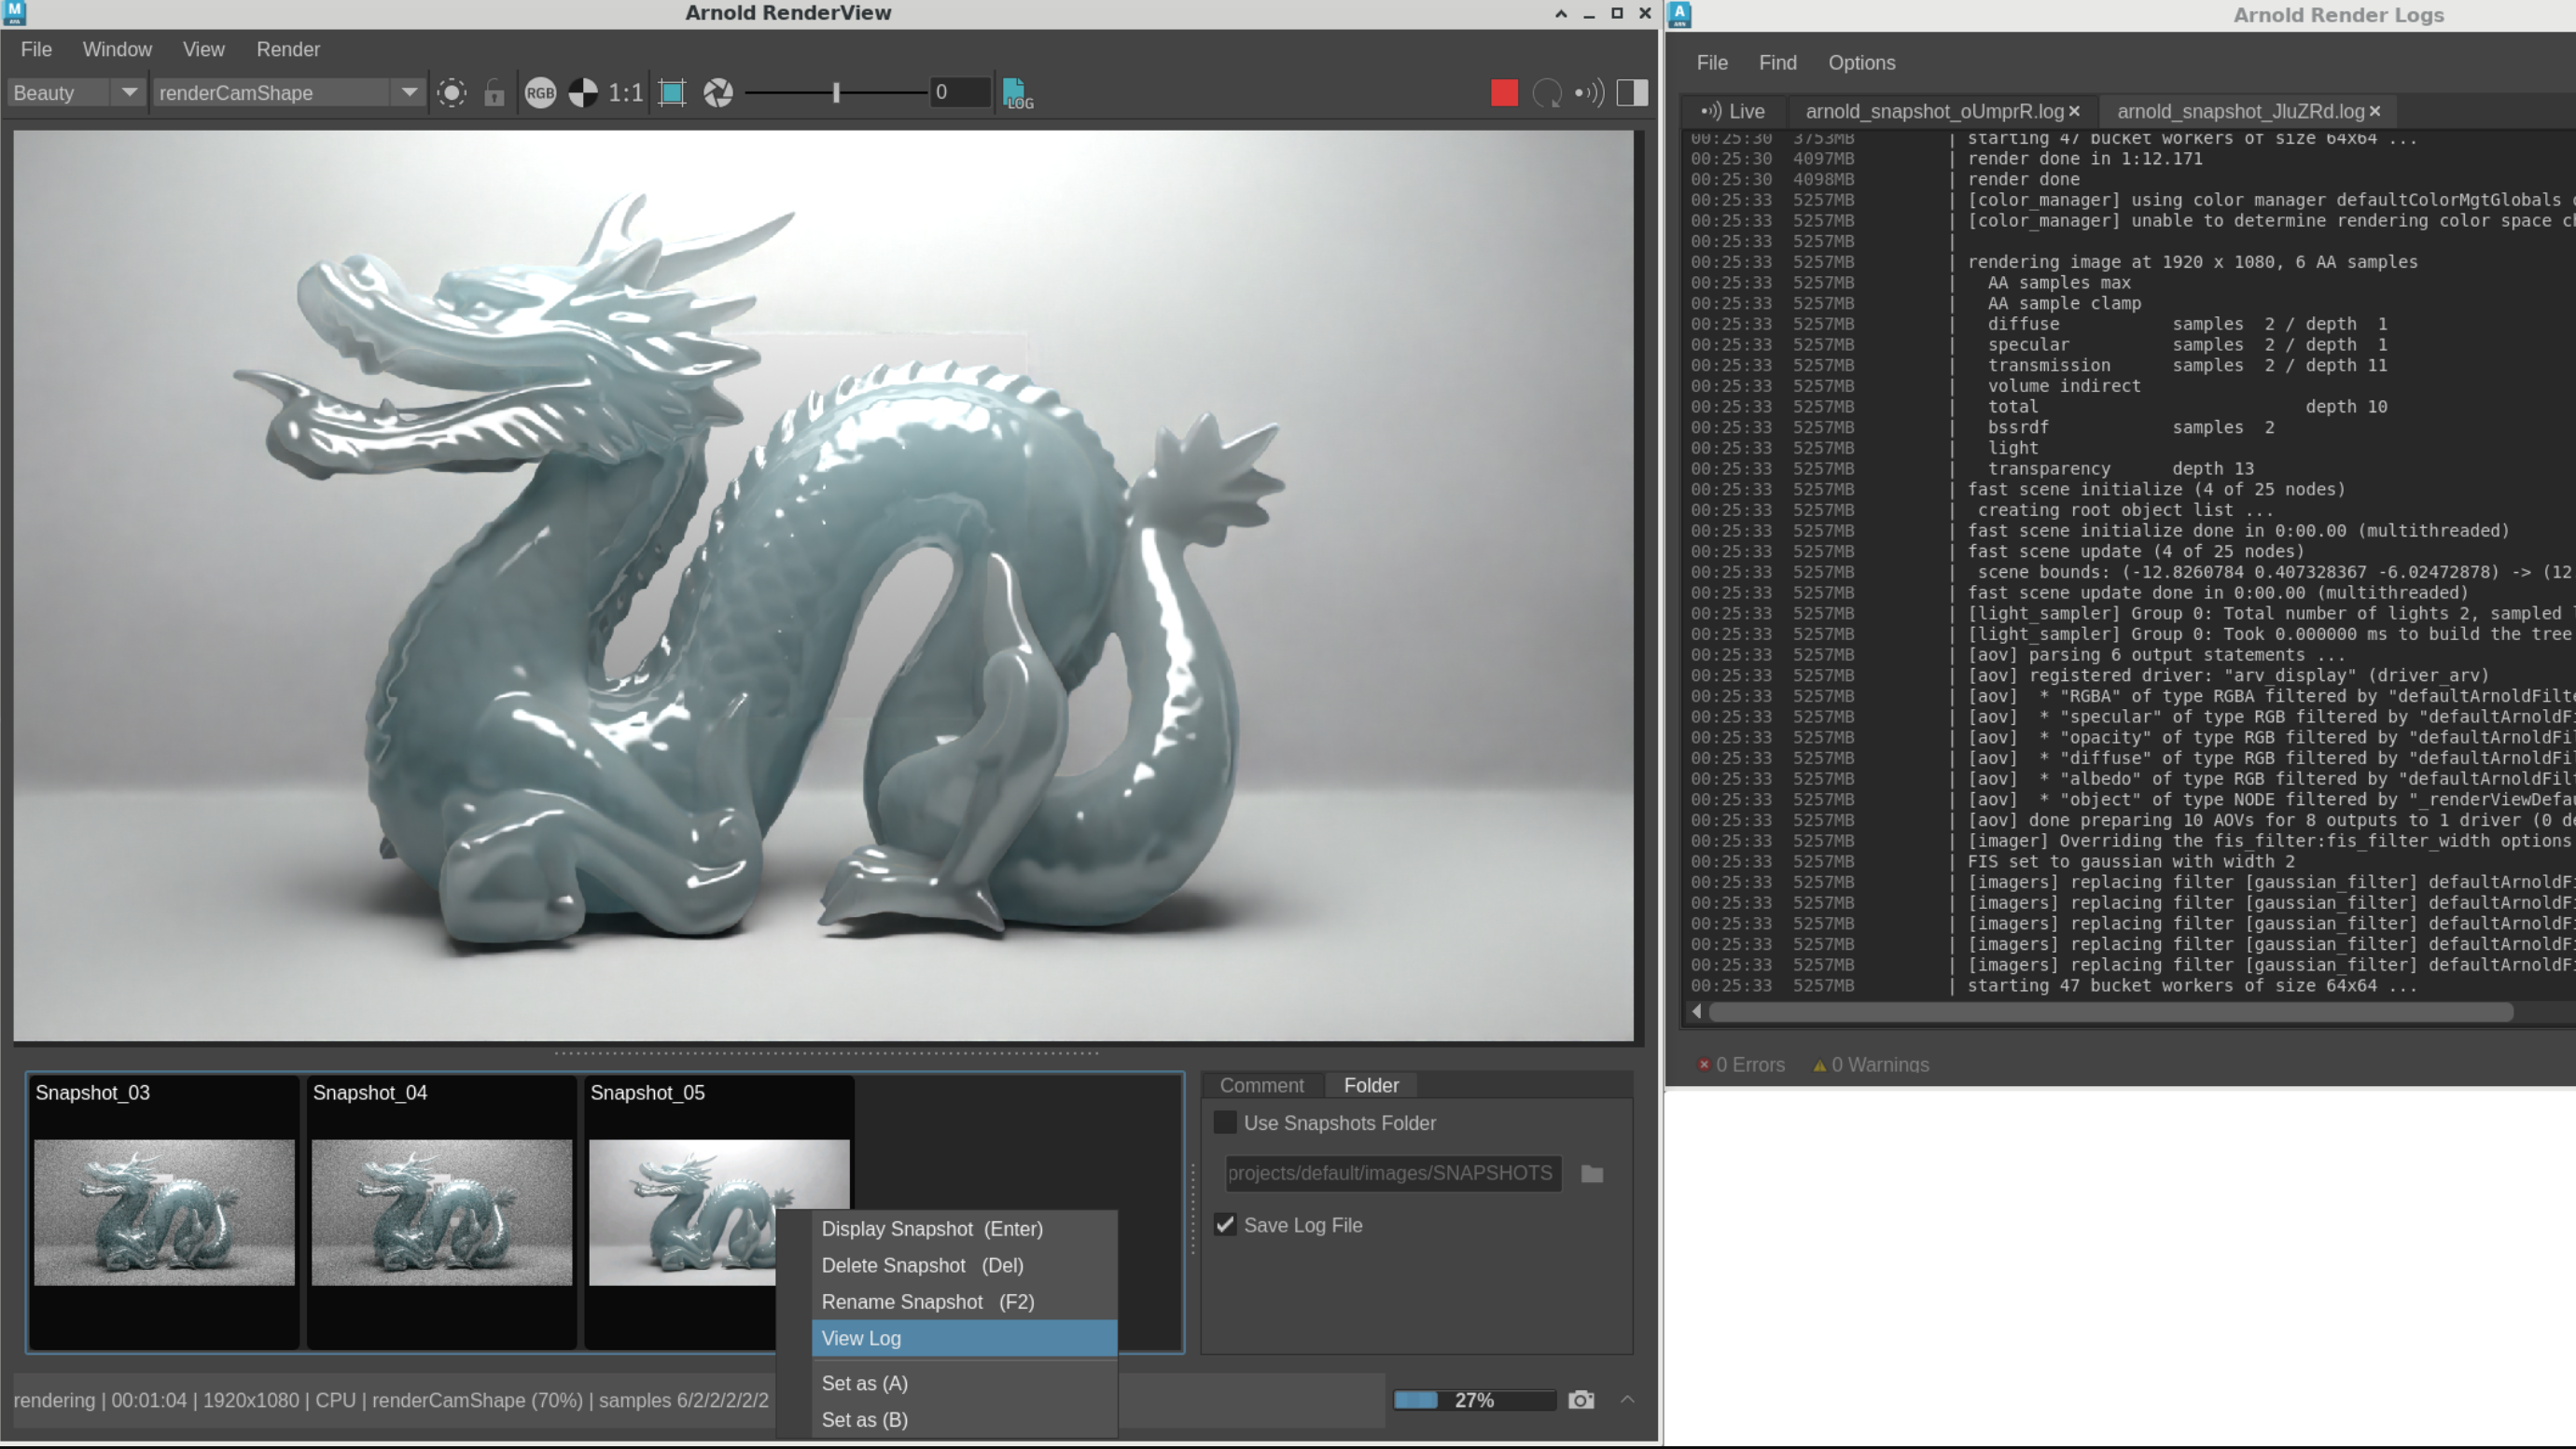
Task: Click the log scrollbar left arrow
Action: pos(1697,1012)
